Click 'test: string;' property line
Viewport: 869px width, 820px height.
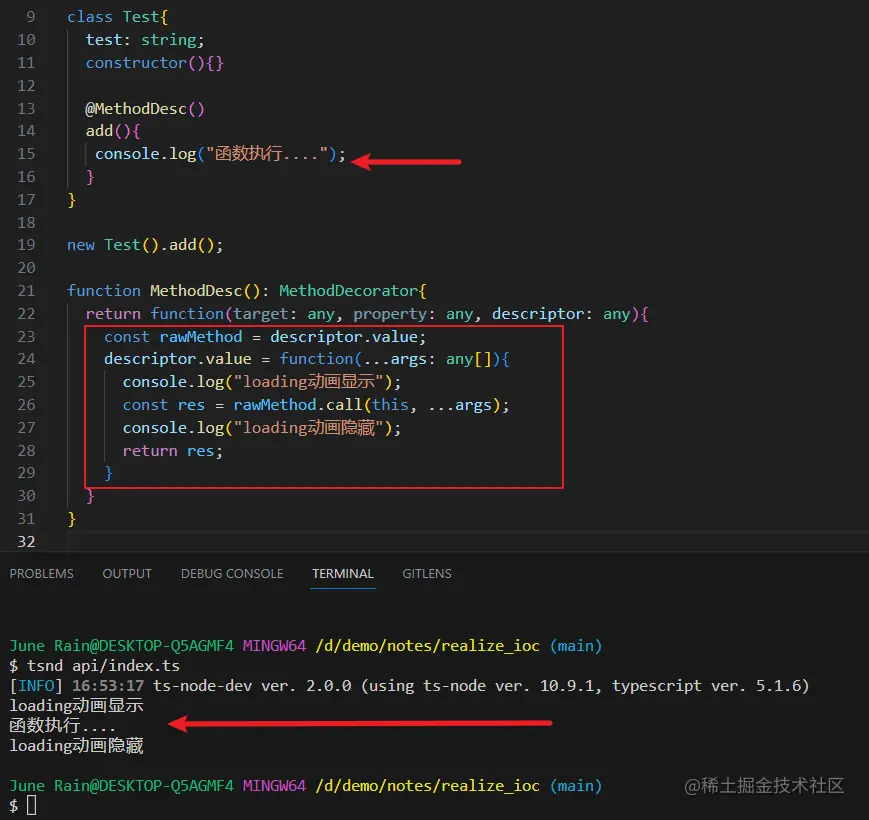pos(145,40)
